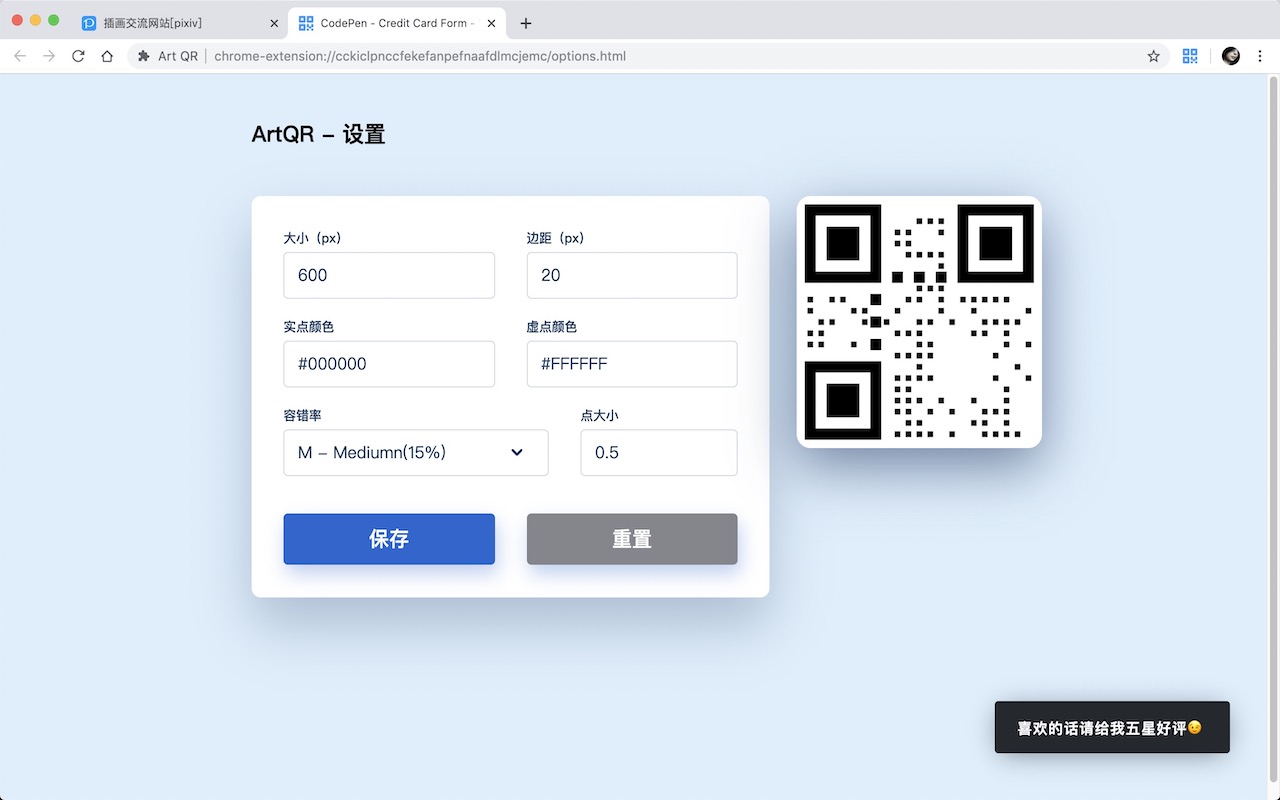Click the 大小（px）label

313,238
